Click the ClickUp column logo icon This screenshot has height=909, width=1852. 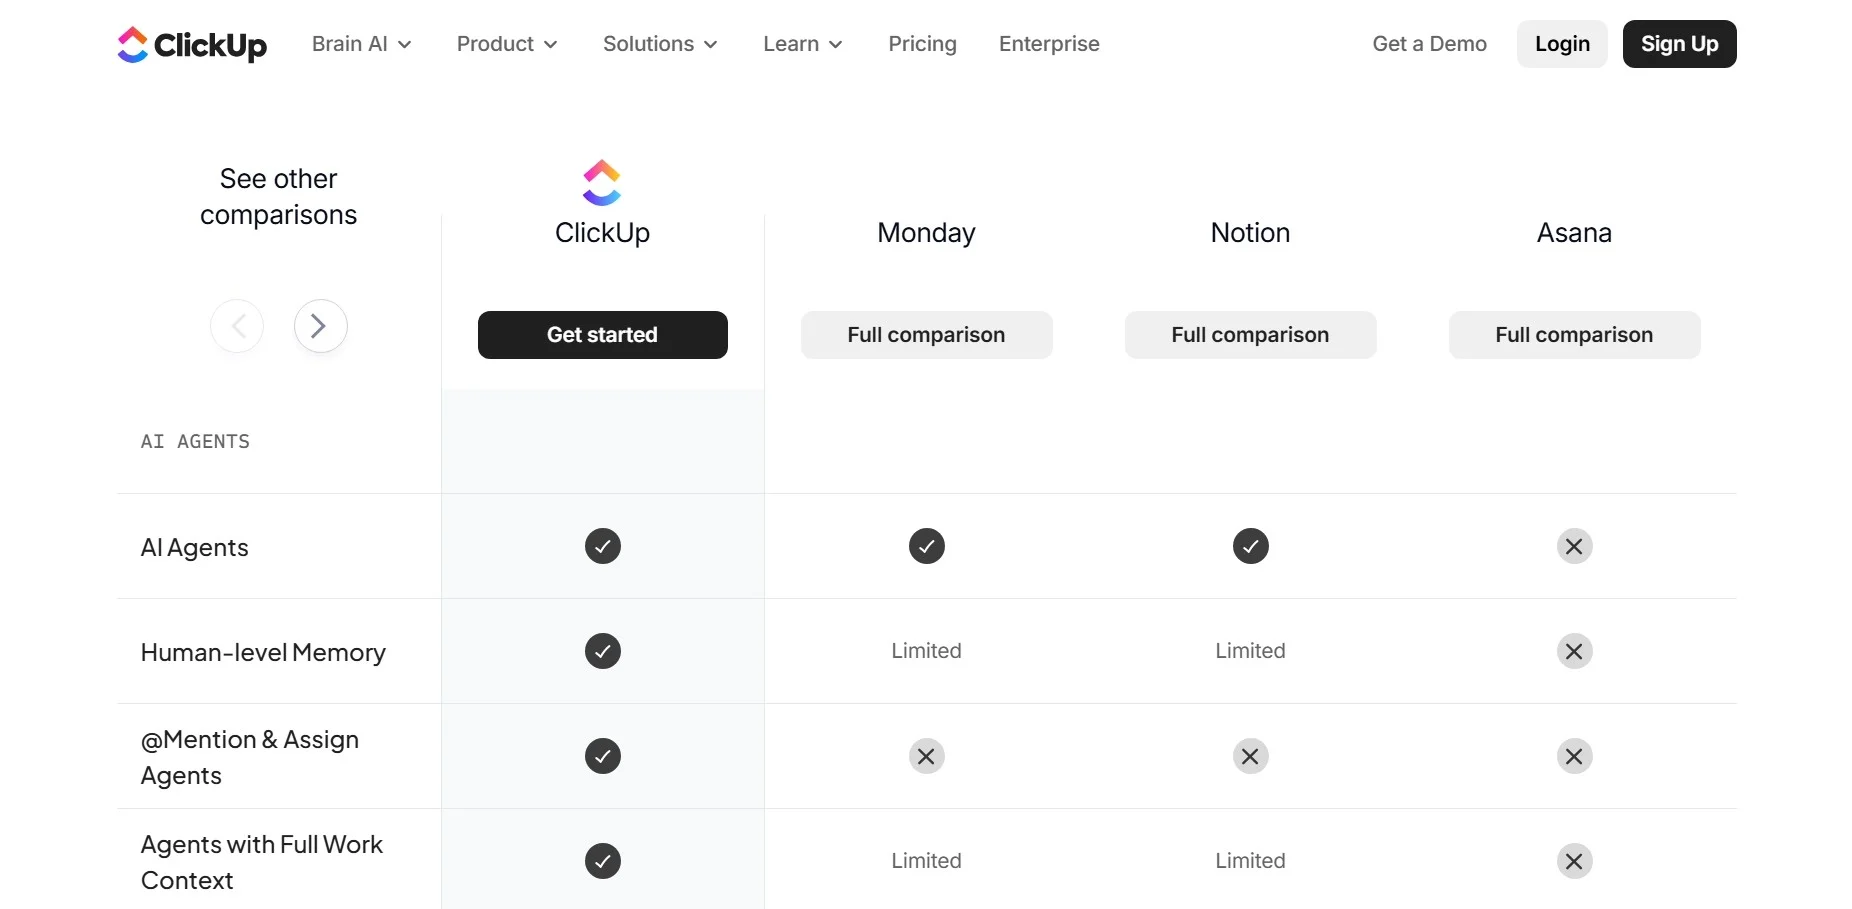point(602,182)
